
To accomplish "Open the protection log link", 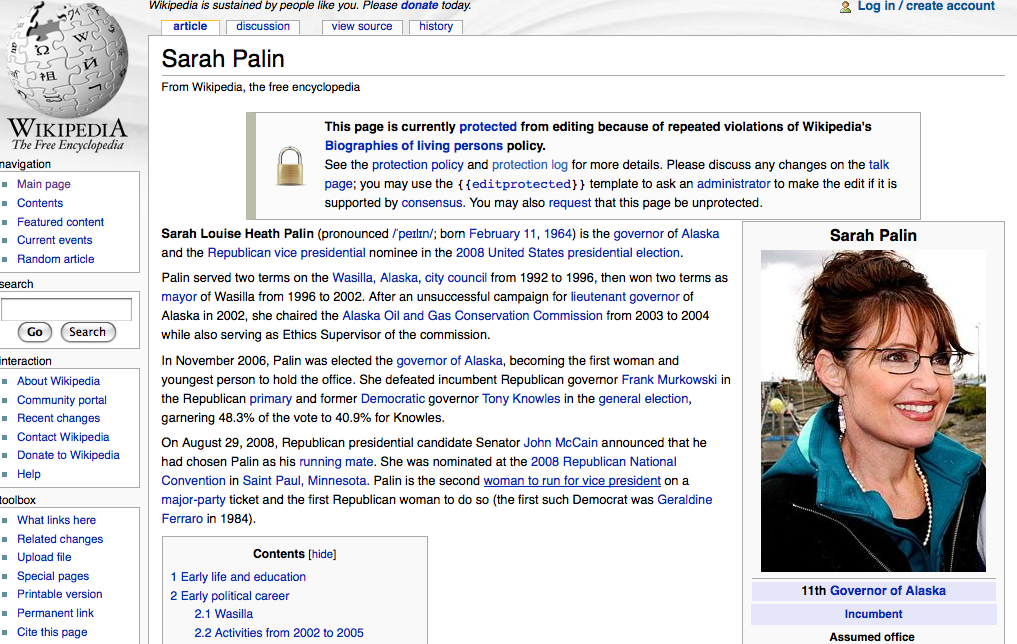I will (529, 165).
